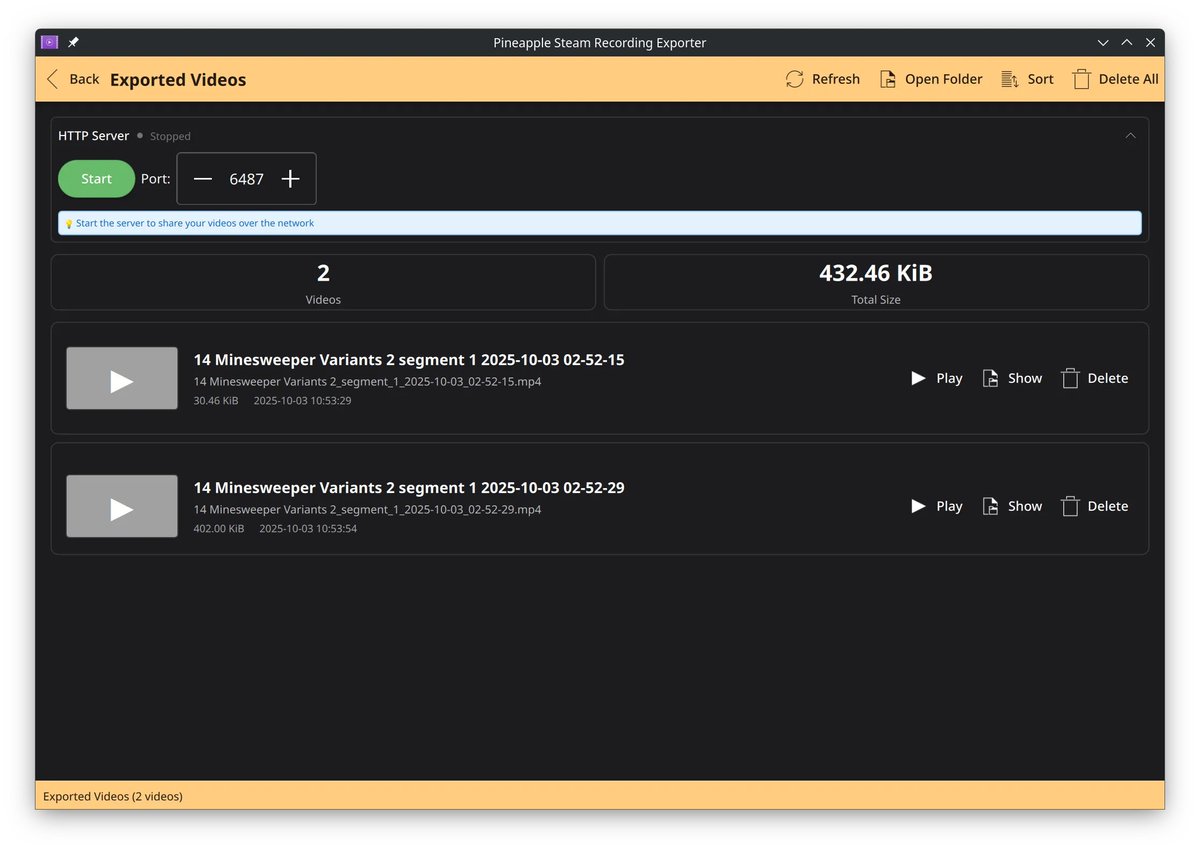Click the HTTP Server heading

[94, 136]
